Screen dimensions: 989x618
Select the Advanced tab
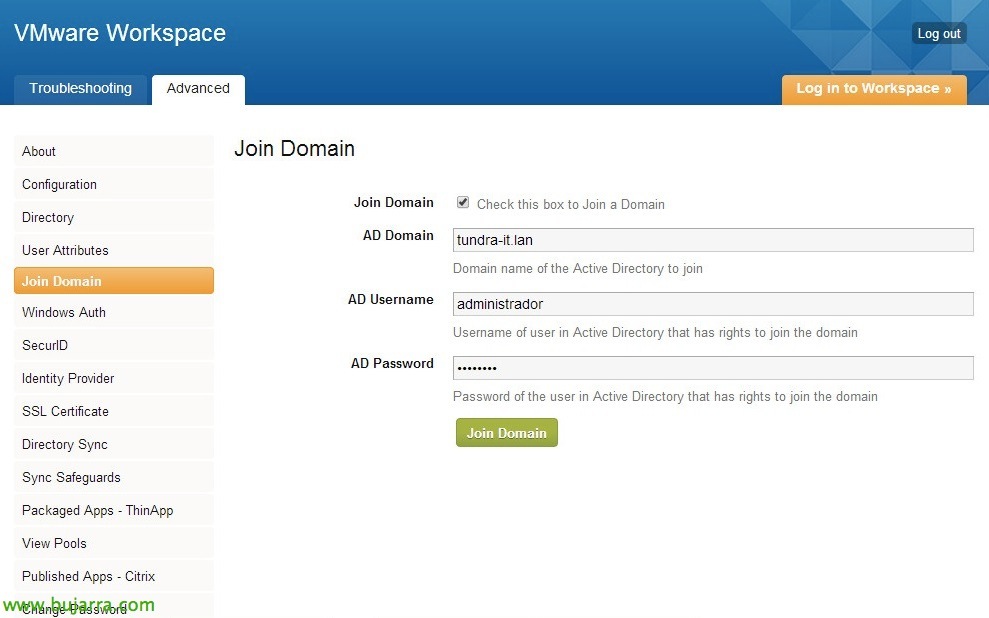click(x=198, y=89)
